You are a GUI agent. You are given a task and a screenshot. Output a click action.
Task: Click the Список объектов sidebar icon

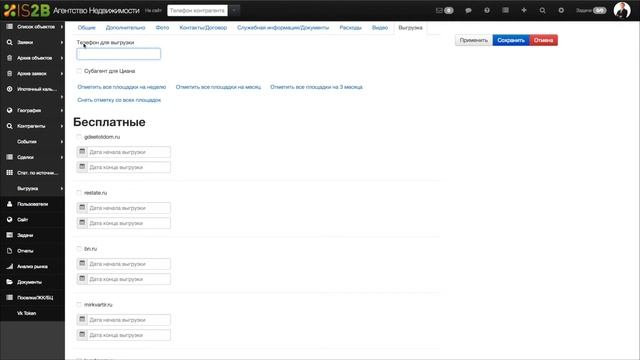pyautogui.click(x=9, y=27)
